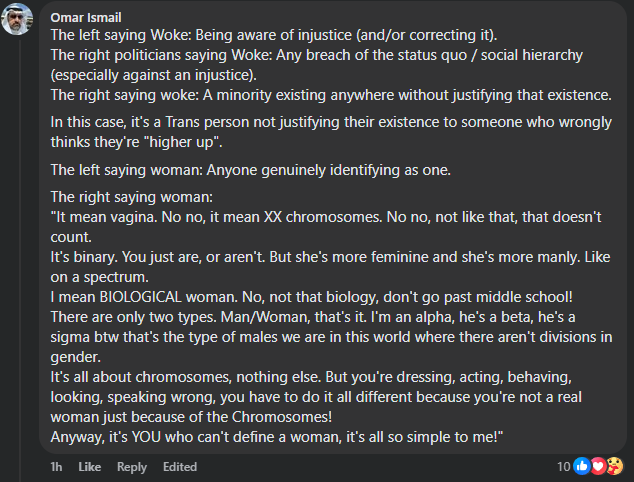The image size is (634, 482).
Task: Click the blue thumbs-up reaction icon
Action: [x=582, y=466]
